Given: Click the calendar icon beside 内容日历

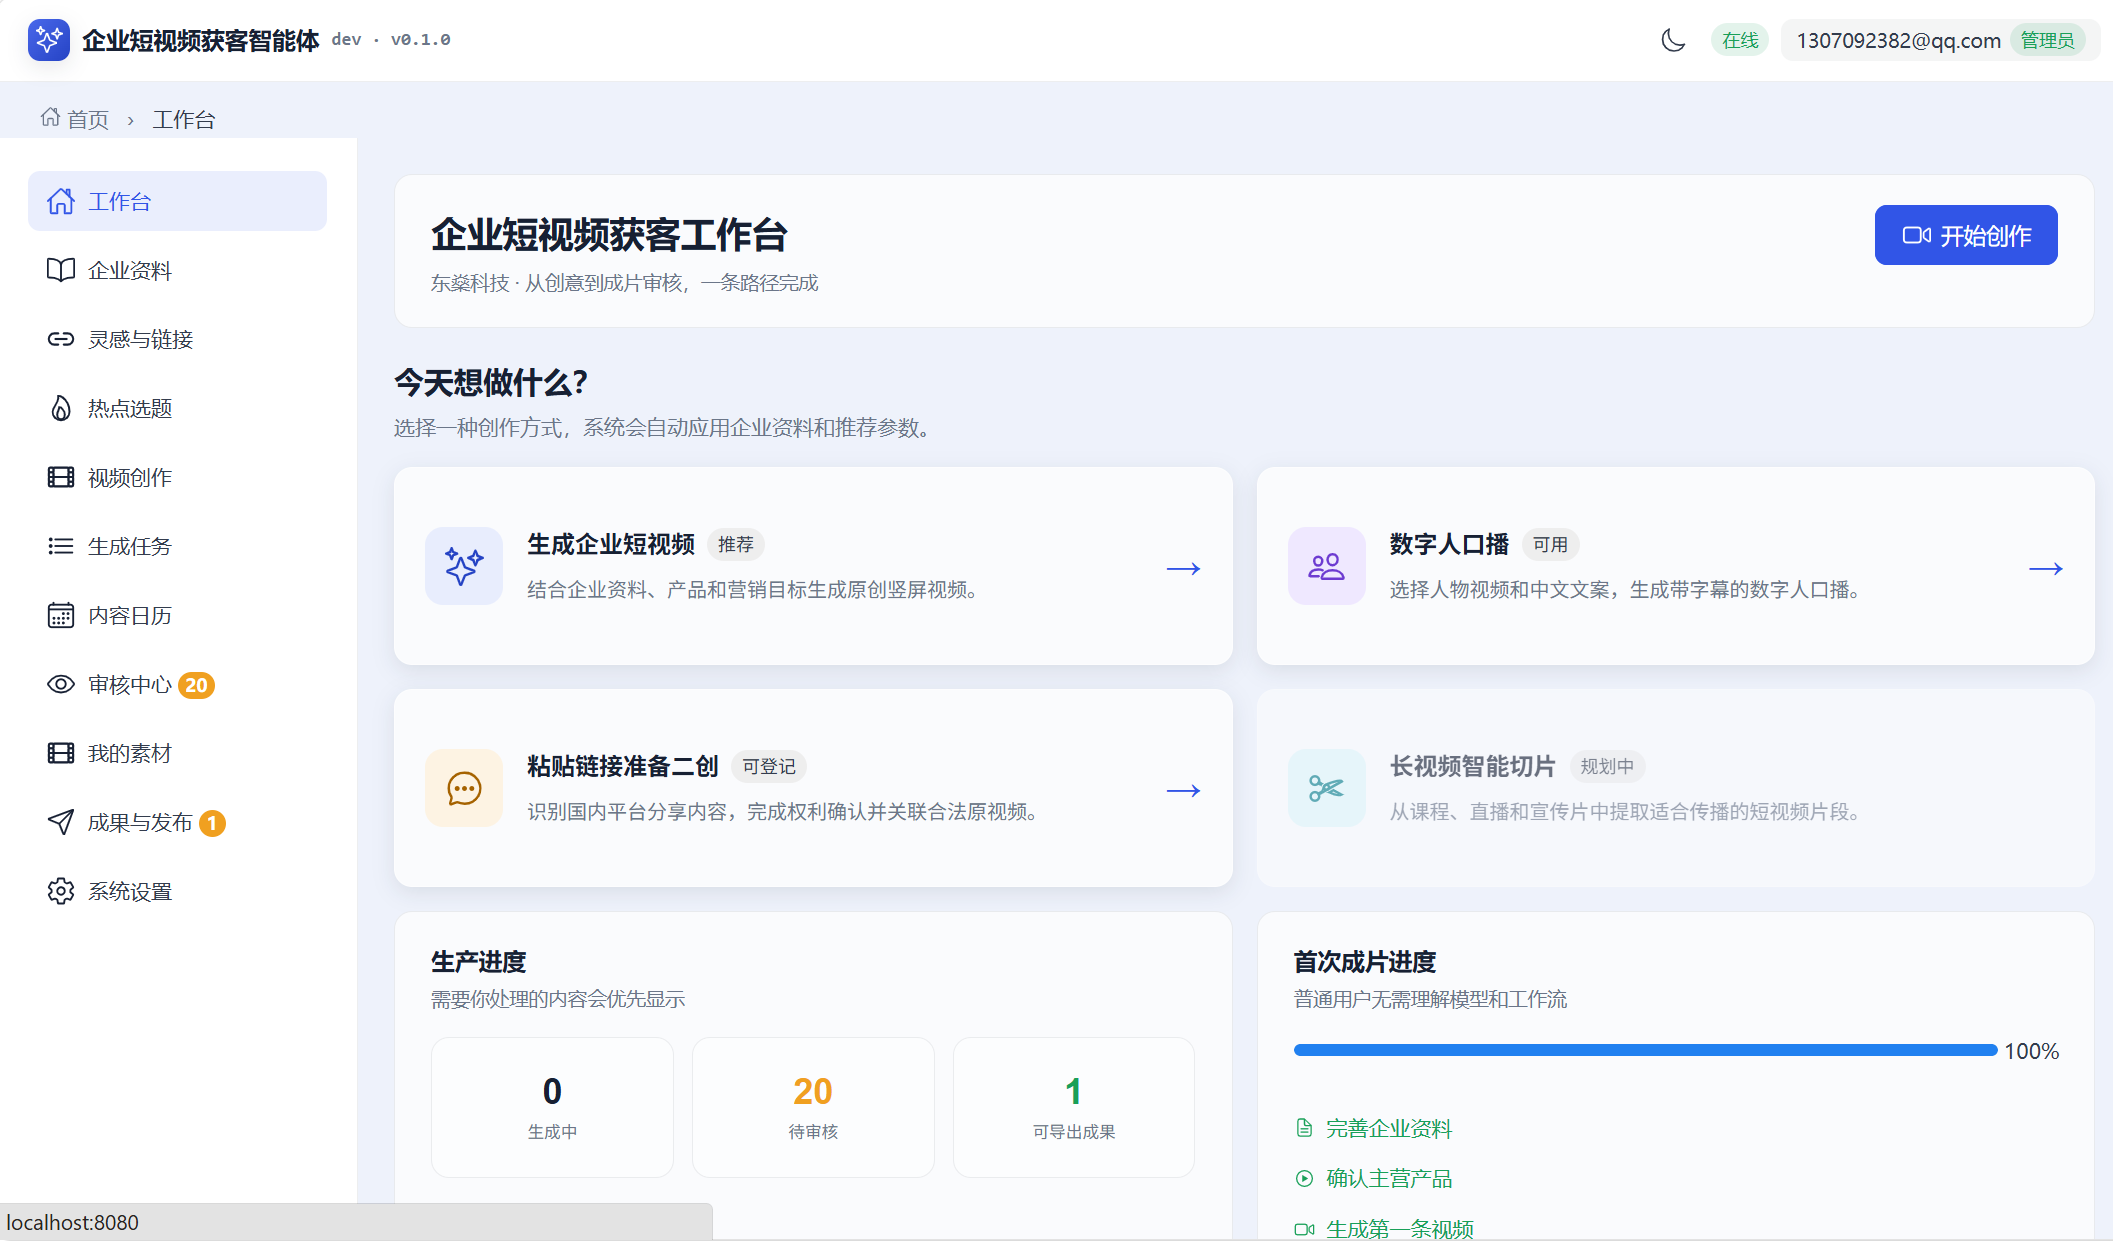Looking at the screenshot, I should 61,615.
